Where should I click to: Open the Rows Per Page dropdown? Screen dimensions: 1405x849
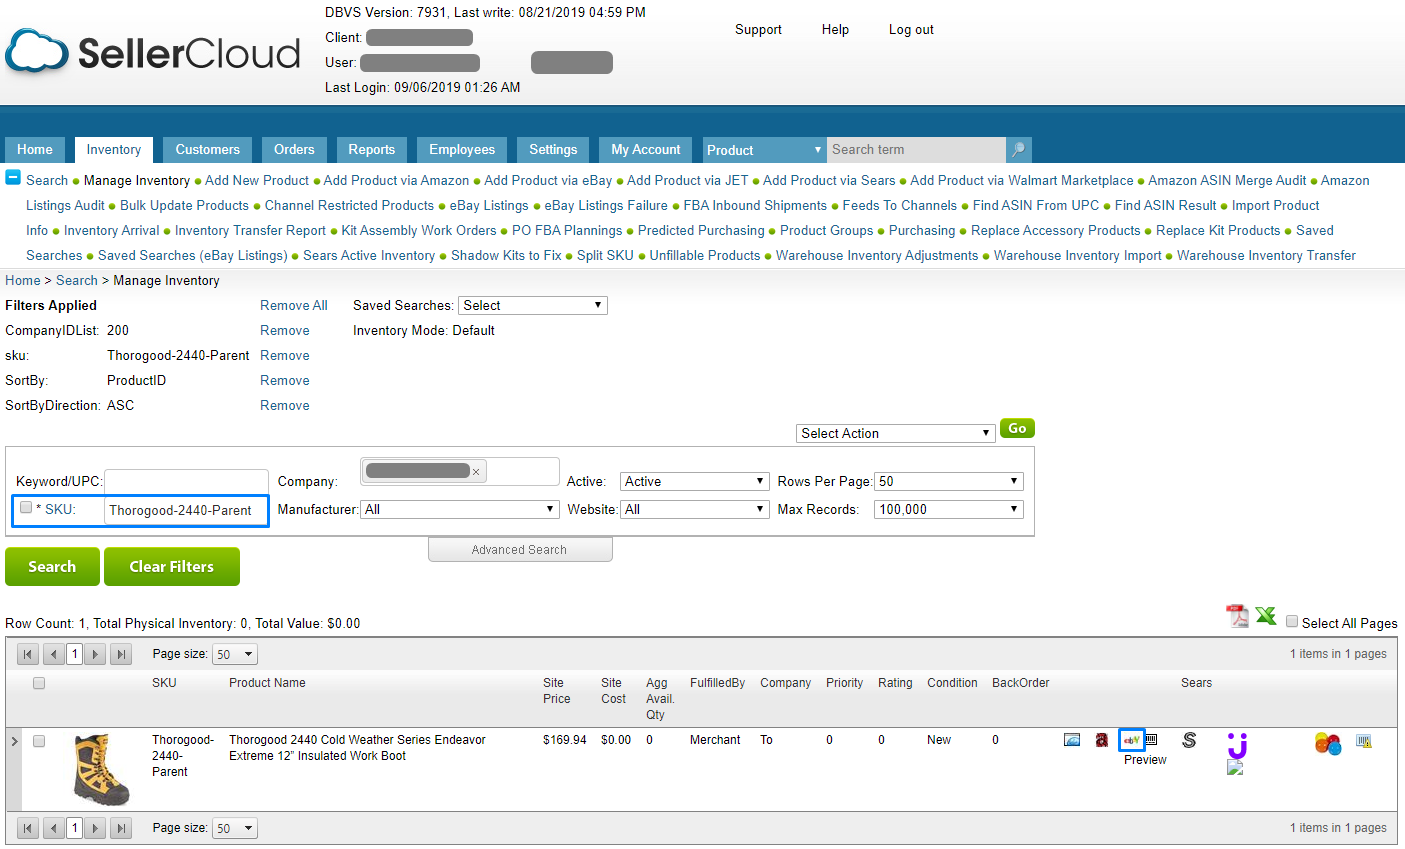[949, 481]
